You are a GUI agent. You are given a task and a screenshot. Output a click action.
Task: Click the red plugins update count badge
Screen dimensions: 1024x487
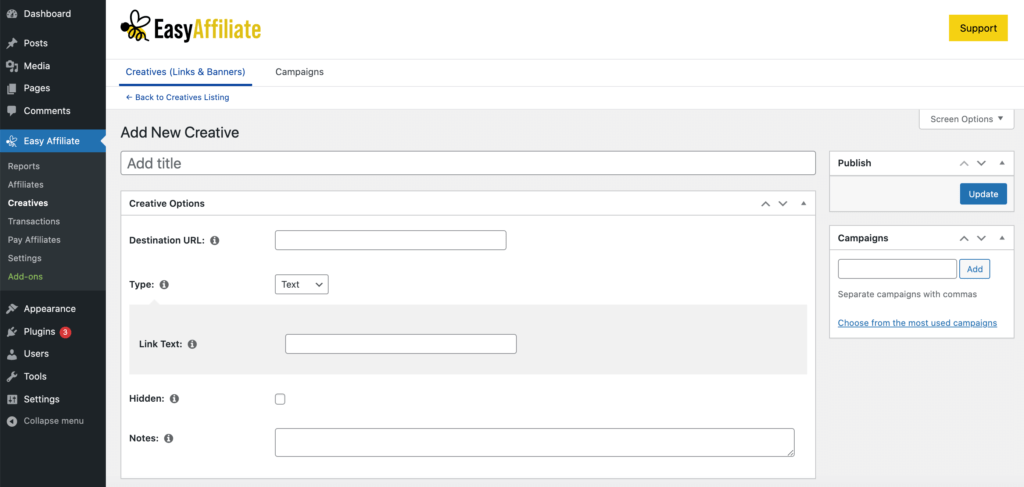[x=65, y=332]
